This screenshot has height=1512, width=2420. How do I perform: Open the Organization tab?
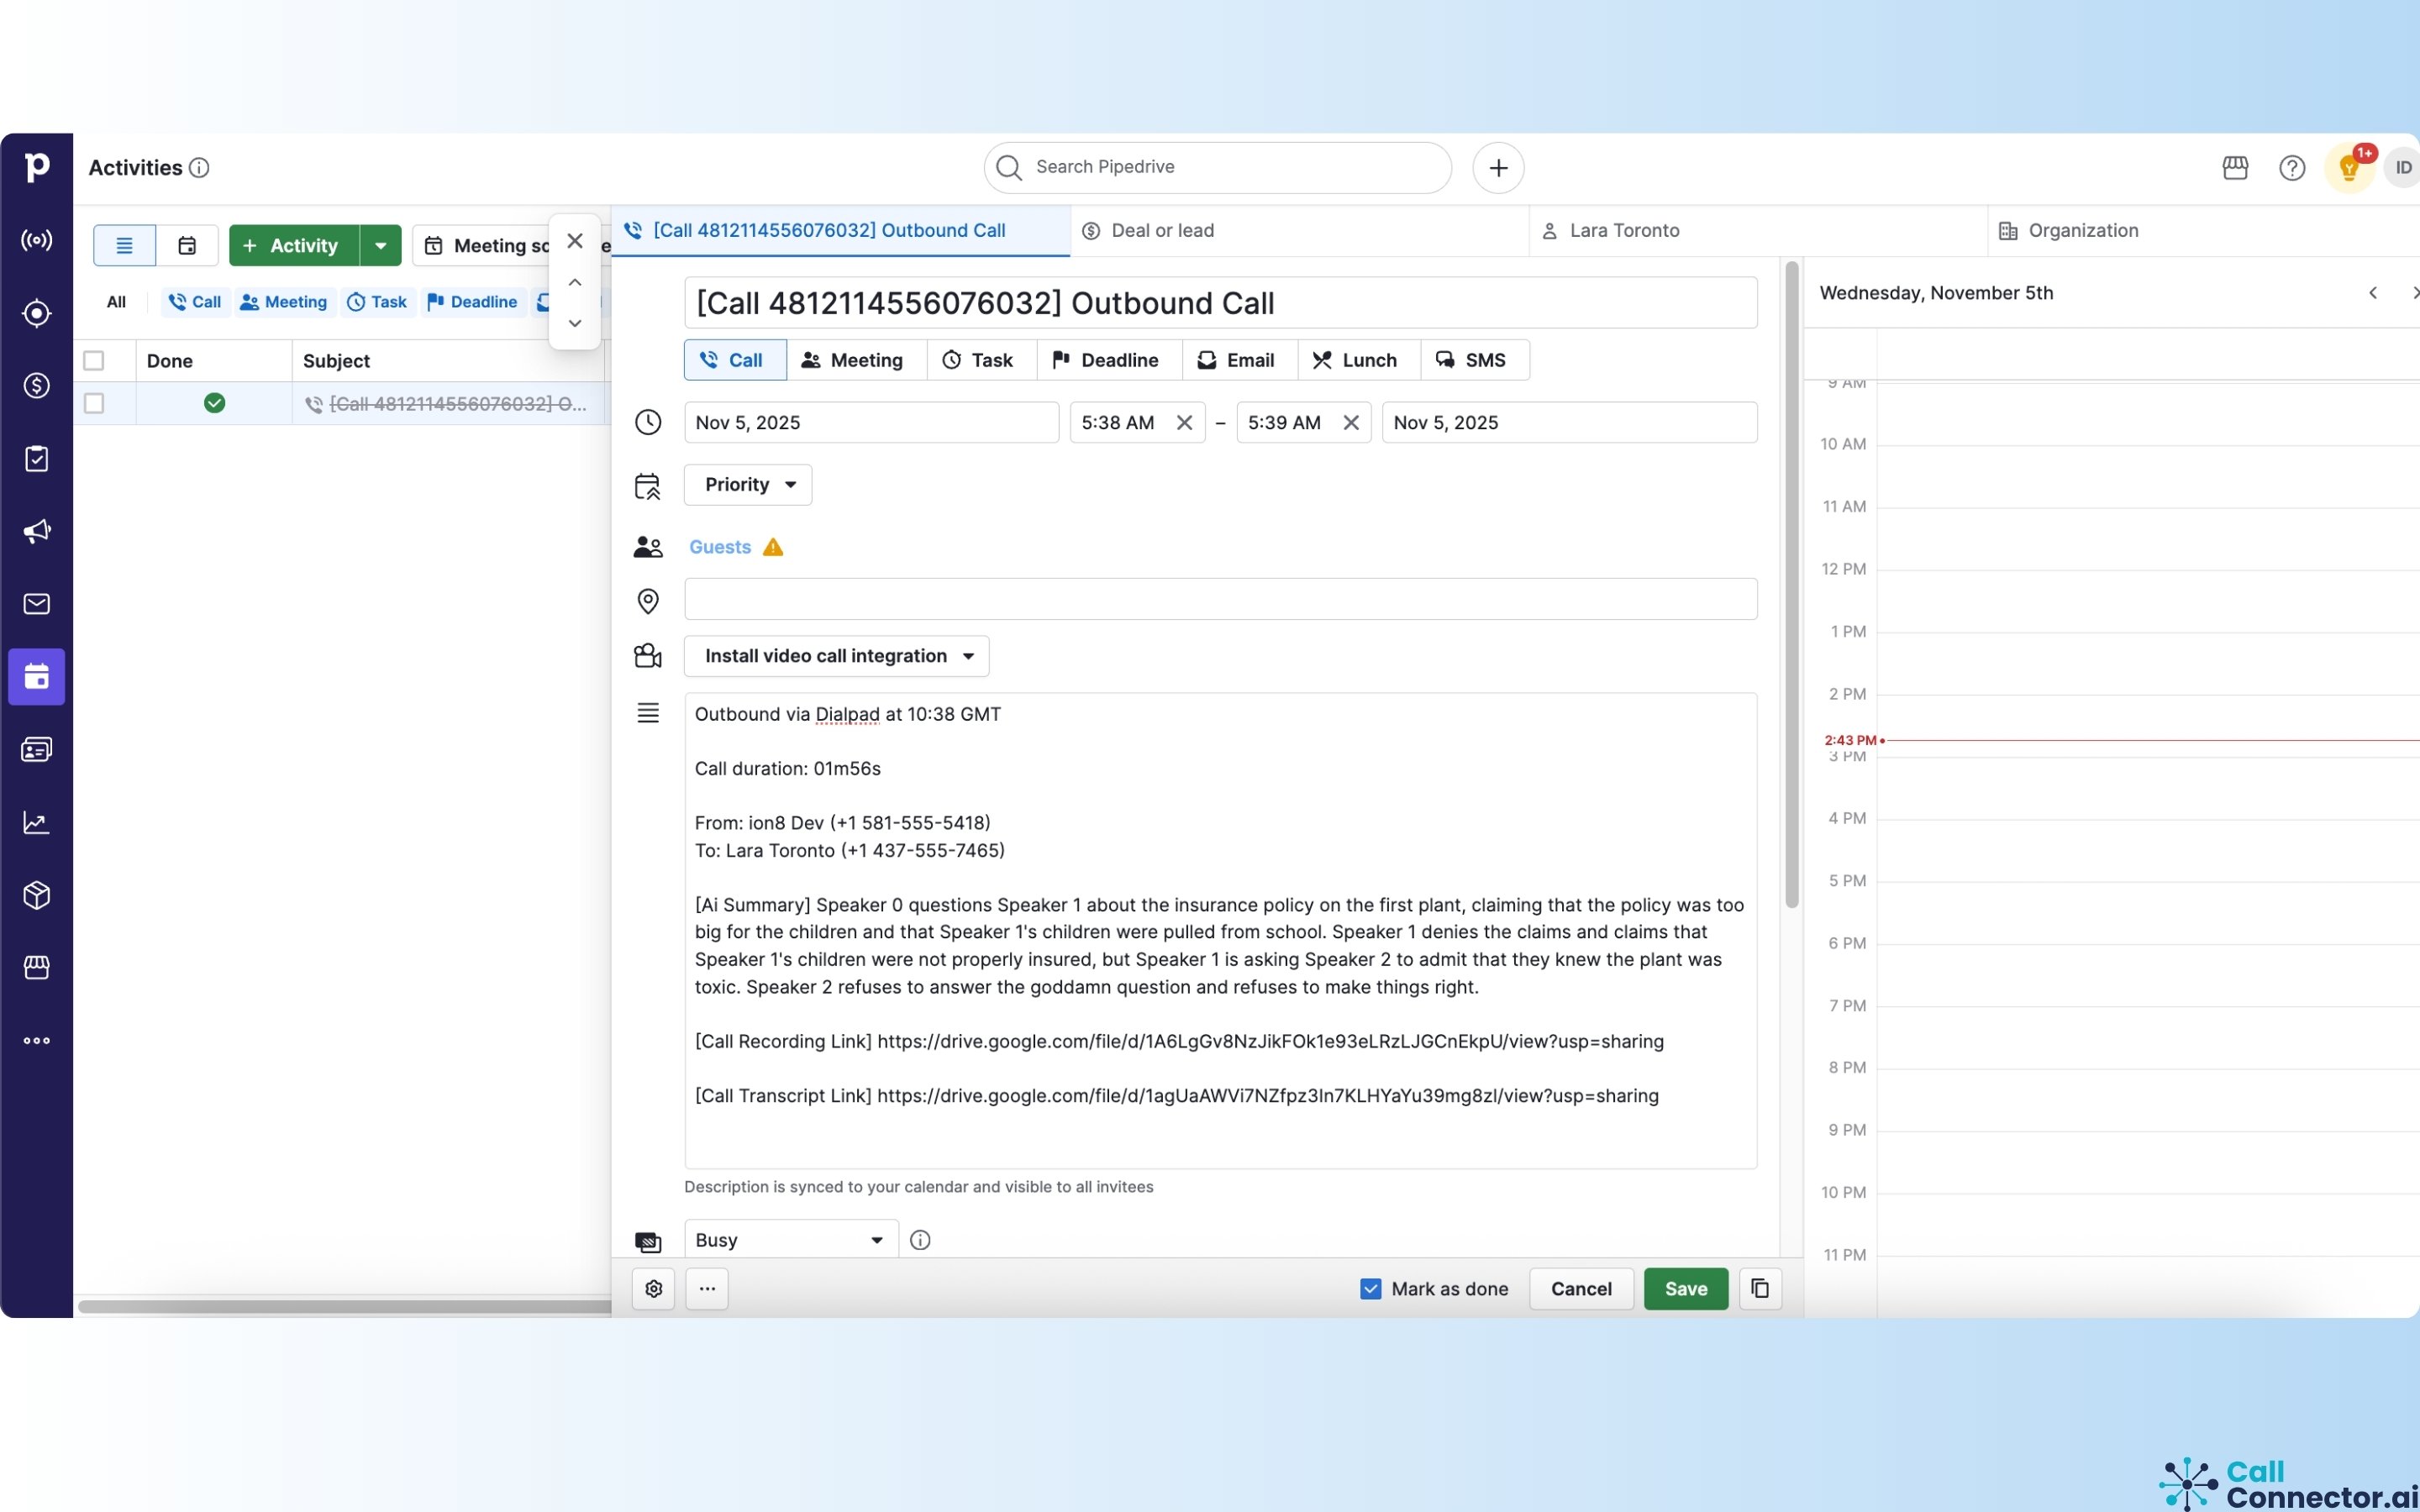(2203, 231)
